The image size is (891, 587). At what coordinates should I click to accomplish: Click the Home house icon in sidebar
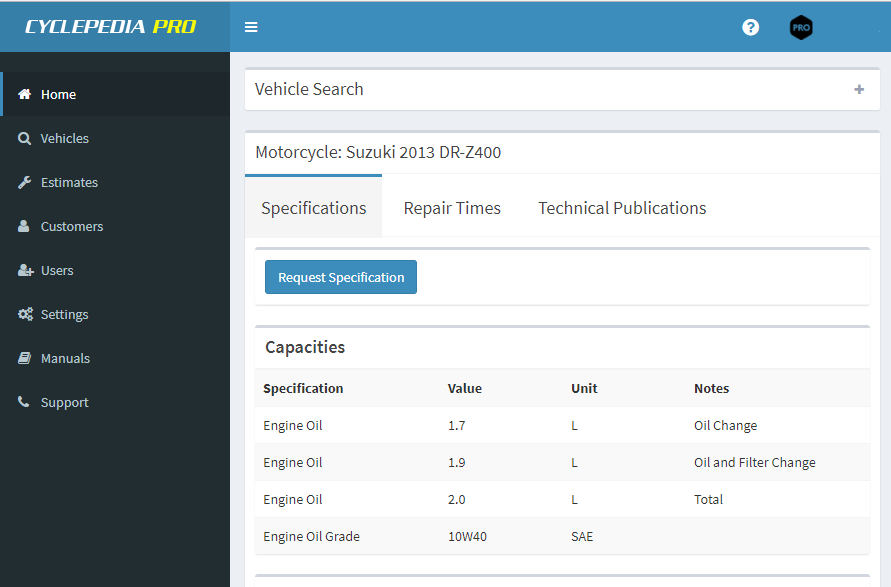tap(24, 94)
